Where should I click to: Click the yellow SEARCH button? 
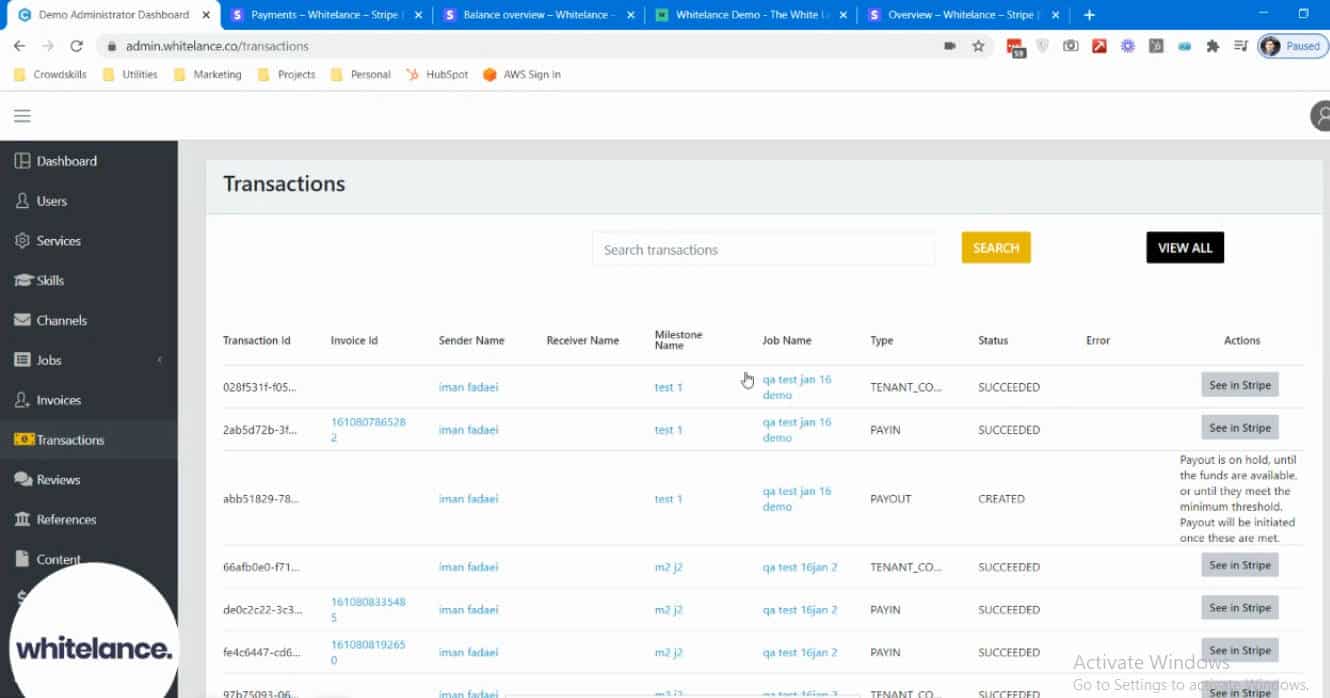pos(996,248)
